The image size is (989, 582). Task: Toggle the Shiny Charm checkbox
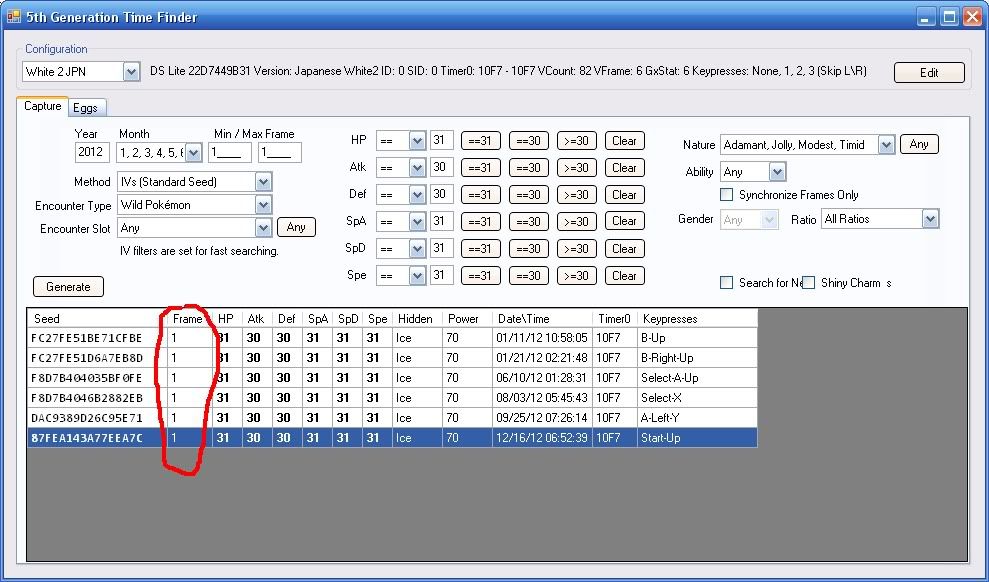809,283
